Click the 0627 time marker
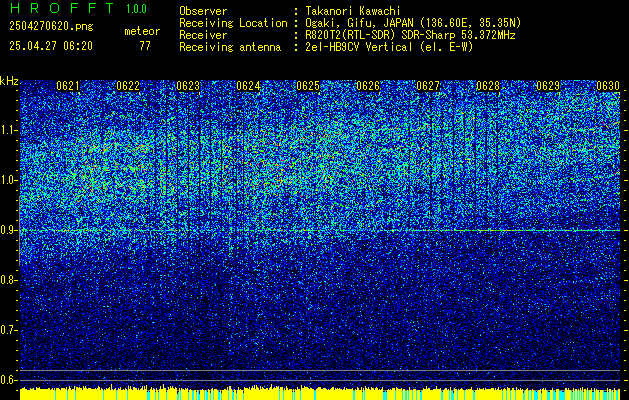The image size is (629, 400). 428,86
